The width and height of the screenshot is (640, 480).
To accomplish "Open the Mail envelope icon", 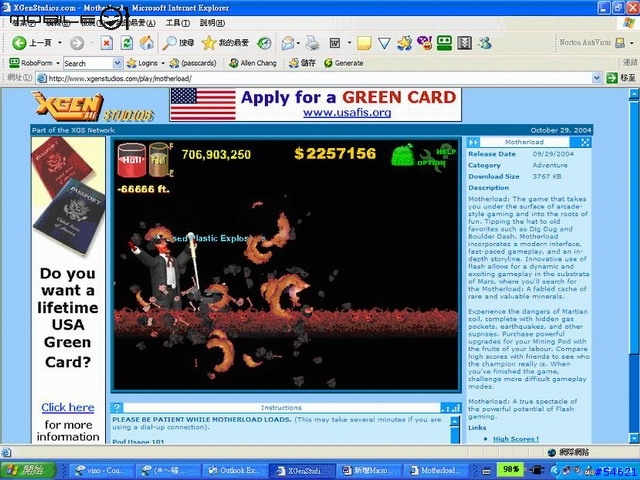I will [x=288, y=43].
